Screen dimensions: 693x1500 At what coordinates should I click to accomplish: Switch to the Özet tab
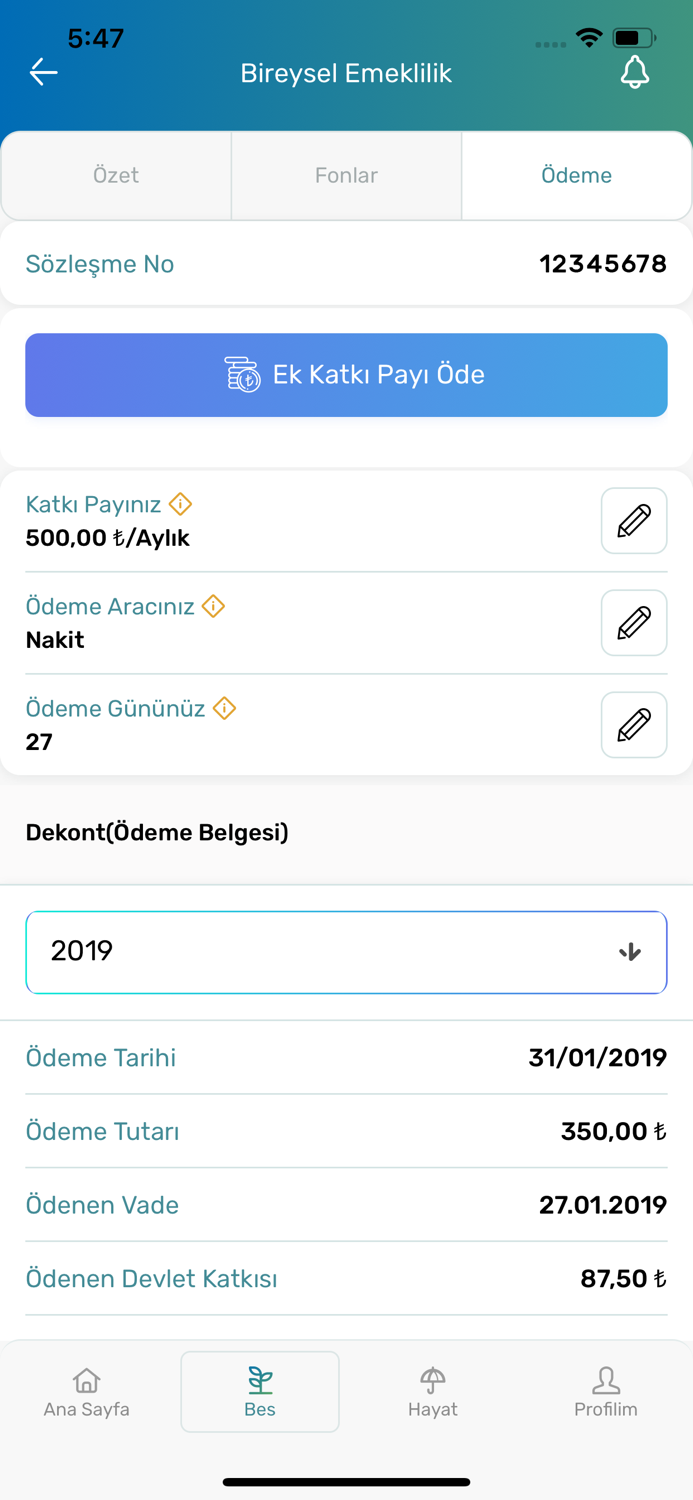(x=115, y=175)
